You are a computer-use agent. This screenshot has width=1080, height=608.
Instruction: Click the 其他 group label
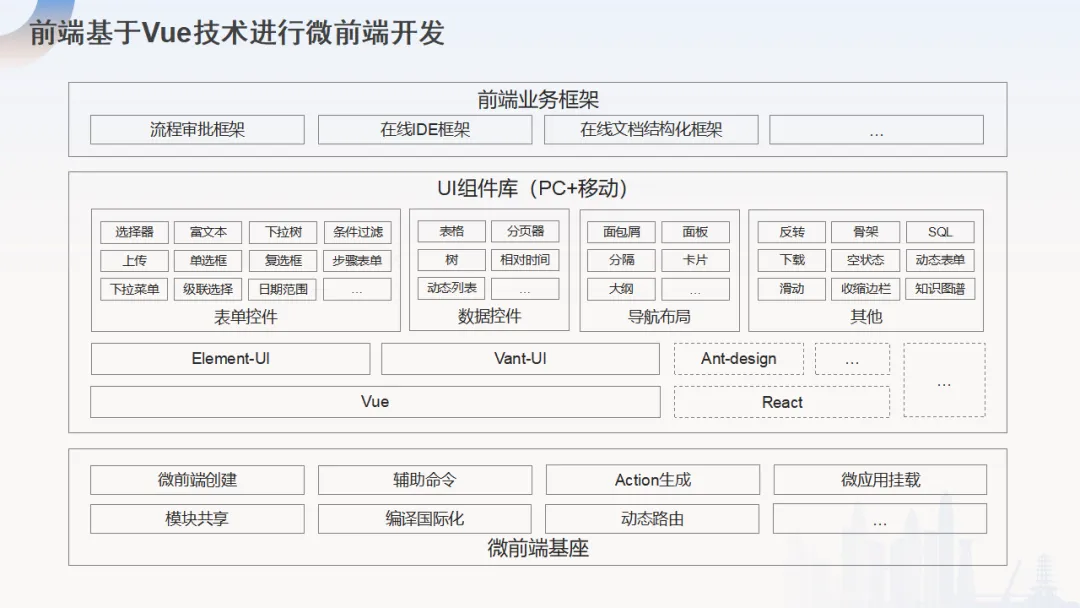(x=866, y=317)
